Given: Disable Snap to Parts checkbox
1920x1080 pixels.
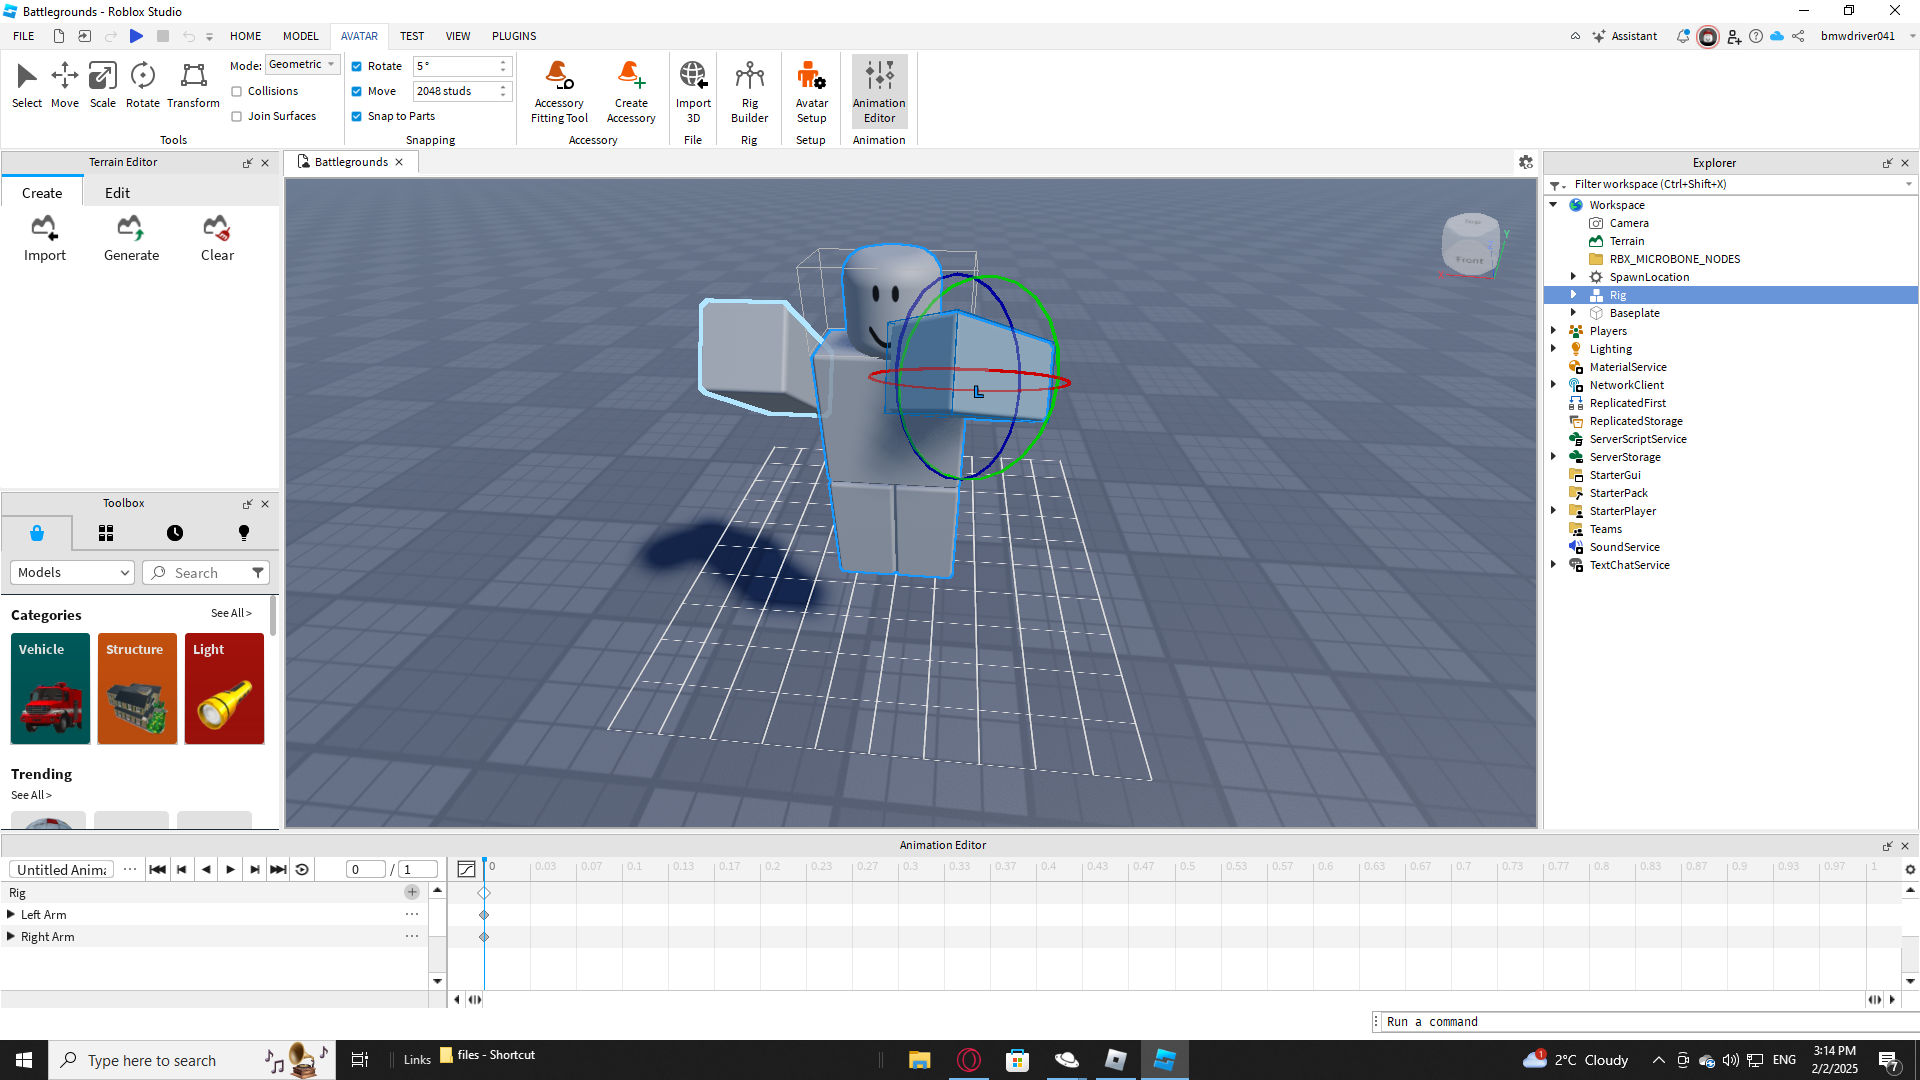Looking at the screenshot, I should [x=357, y=116].
